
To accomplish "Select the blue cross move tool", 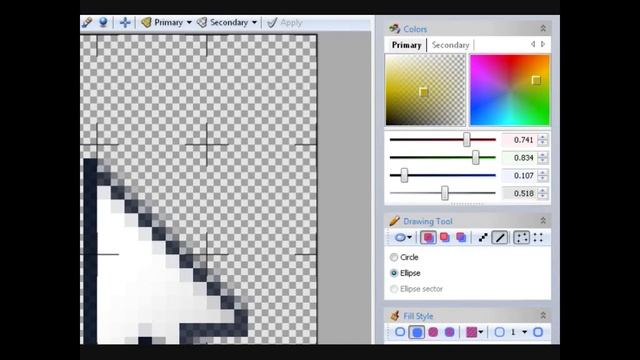I will 125,22.
